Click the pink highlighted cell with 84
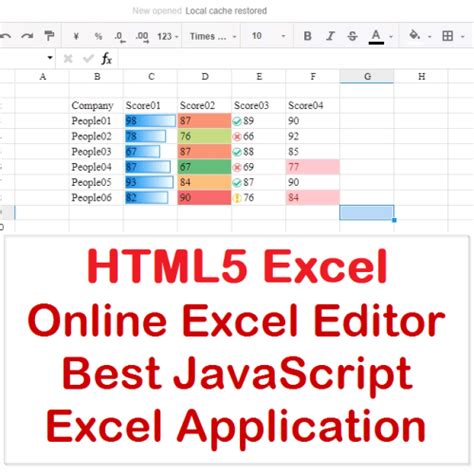Screen dimensions: 474x474 coord(313,198)
